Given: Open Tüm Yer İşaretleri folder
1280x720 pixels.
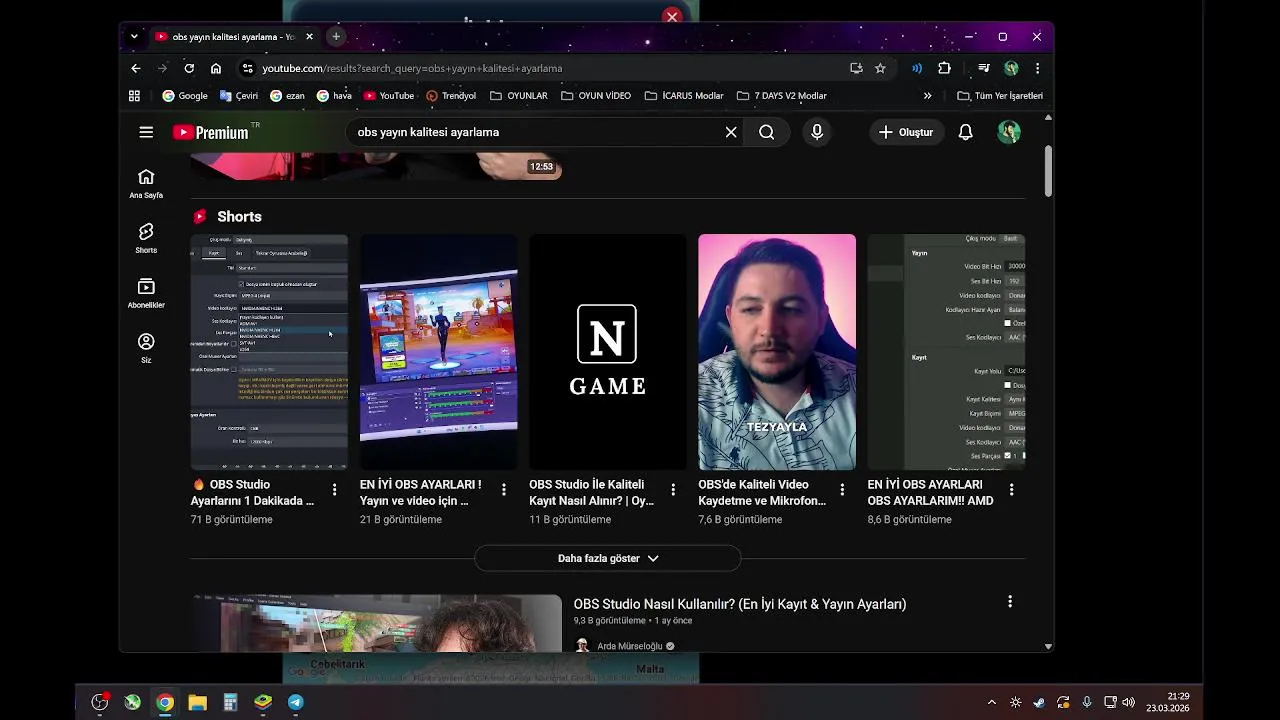Looking at the screenshot, I should click(x=1000, y=96).
